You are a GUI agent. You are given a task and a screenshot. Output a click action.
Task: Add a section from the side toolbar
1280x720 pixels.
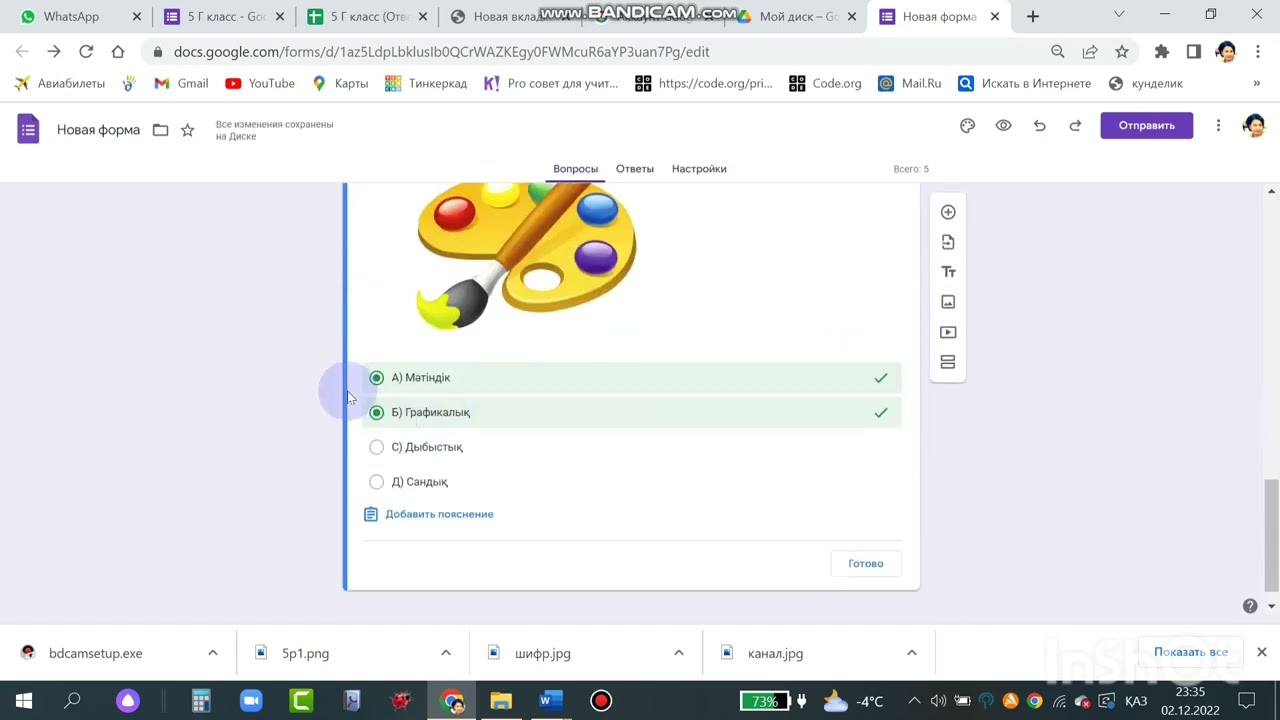(x=948, y=362)
